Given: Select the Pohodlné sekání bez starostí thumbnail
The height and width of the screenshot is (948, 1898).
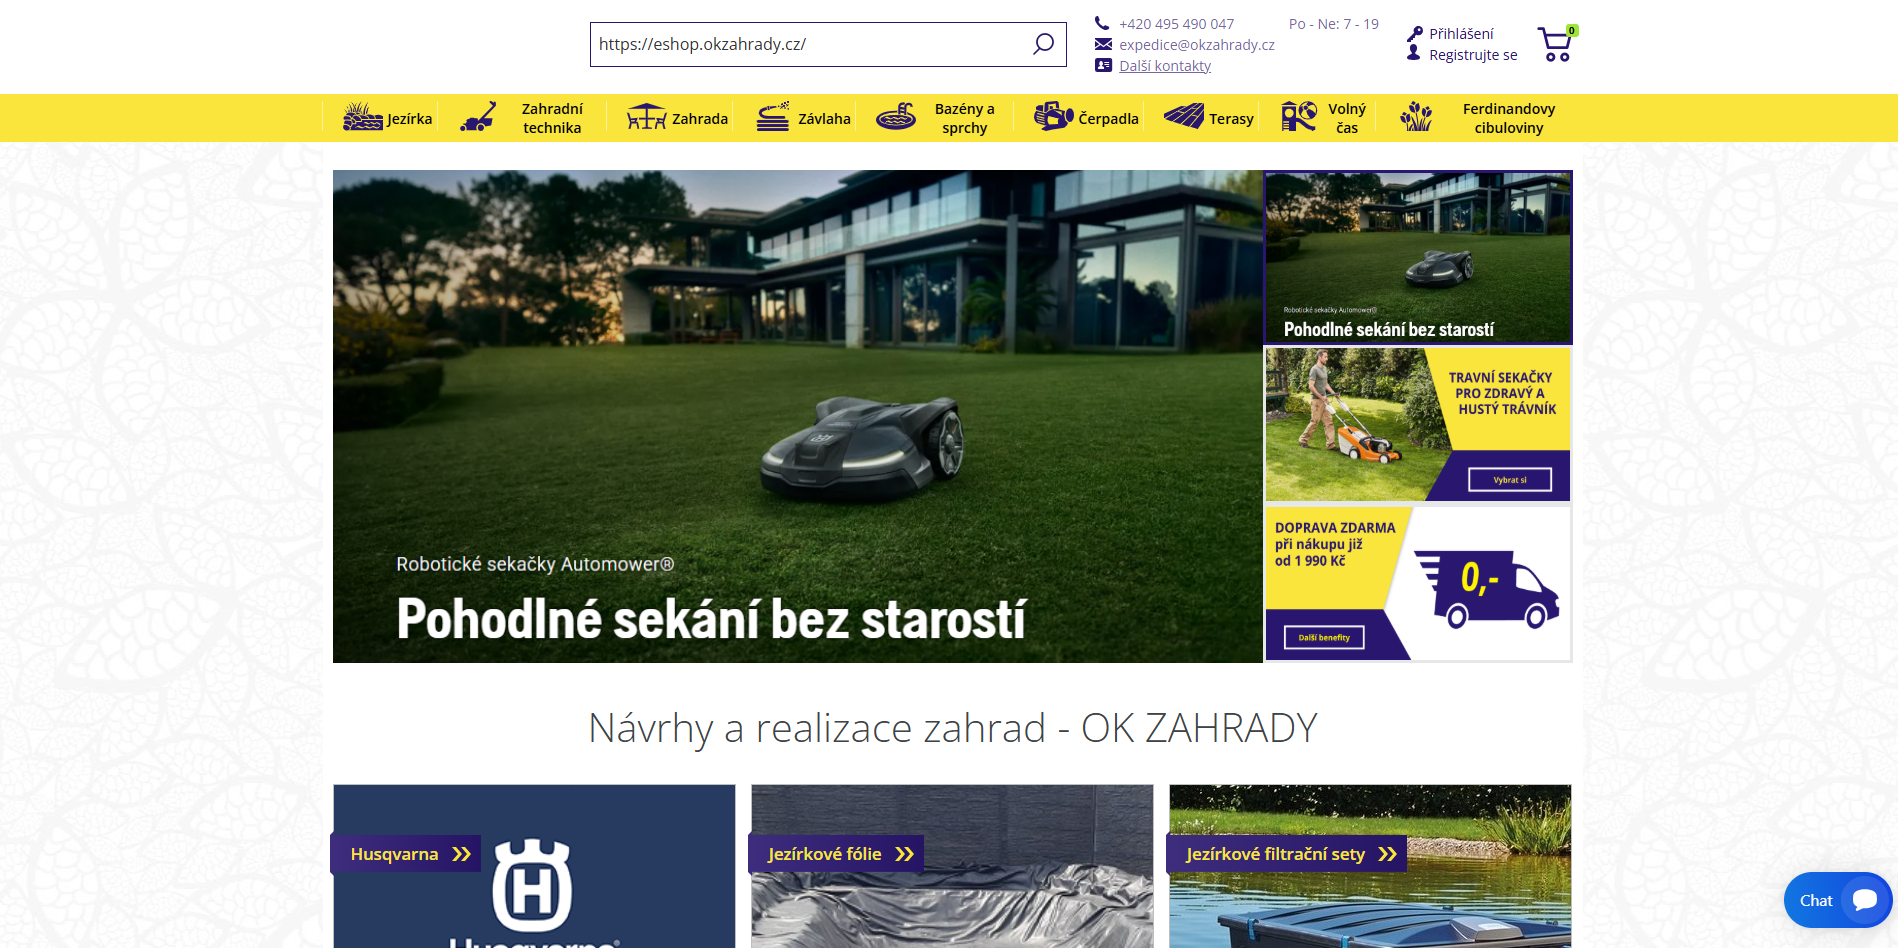Looking at the screenshot, I should tap(1418, 257).
